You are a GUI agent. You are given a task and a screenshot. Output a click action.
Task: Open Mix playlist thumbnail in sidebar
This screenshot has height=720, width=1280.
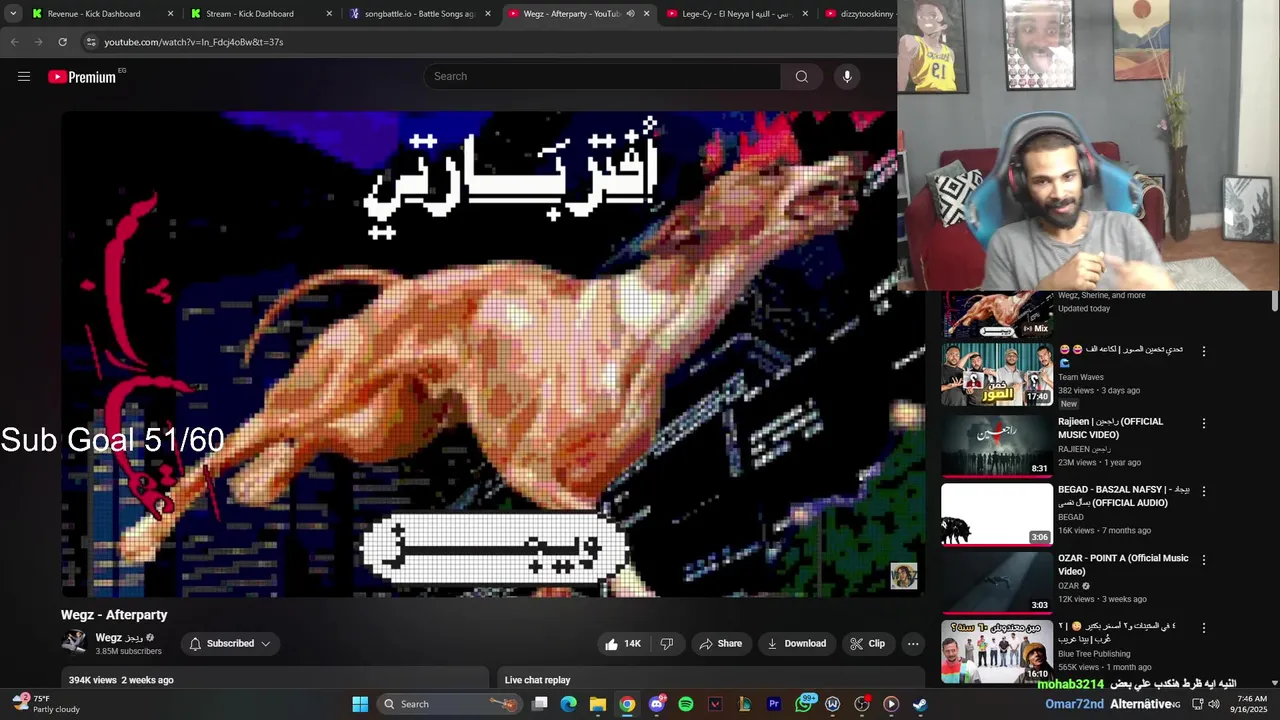click(x=997, y=314)
